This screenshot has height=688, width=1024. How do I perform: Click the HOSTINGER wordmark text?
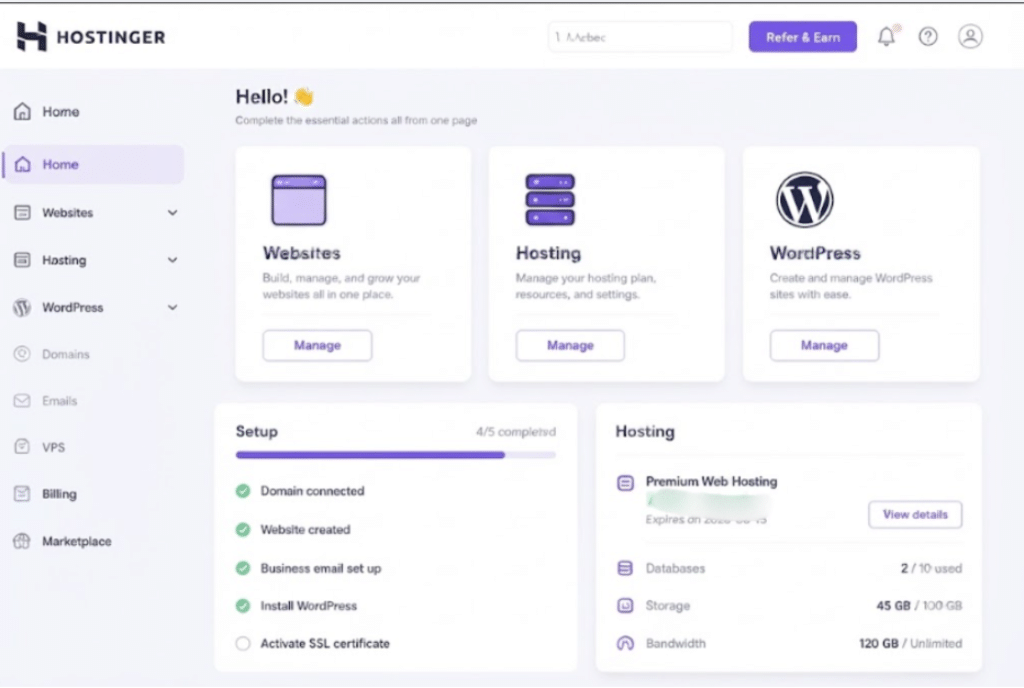[111, 37]
